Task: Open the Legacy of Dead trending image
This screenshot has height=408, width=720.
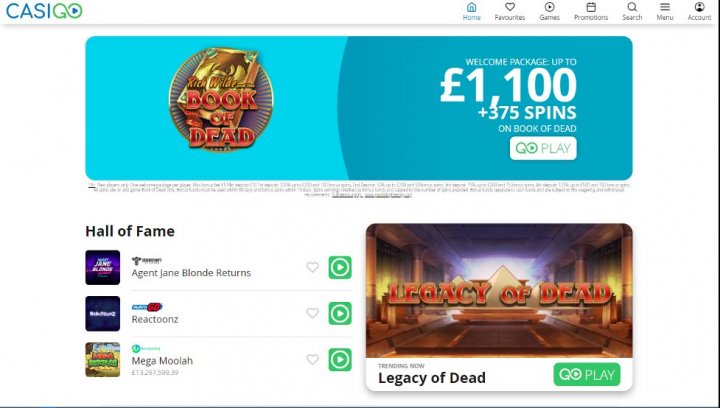Action: click(x=499, y=291)
